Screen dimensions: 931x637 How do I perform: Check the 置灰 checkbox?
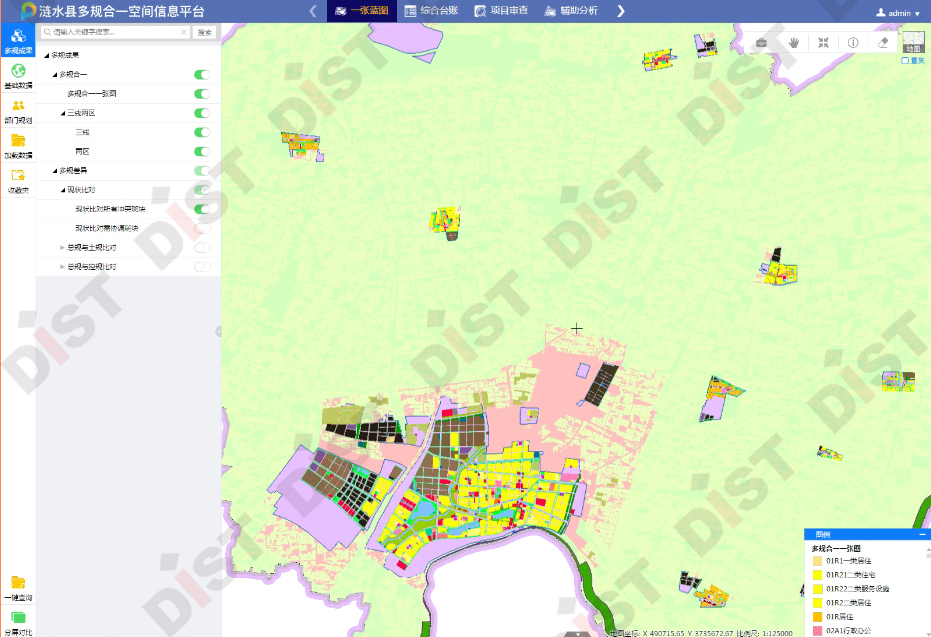[x=905, y=61]
